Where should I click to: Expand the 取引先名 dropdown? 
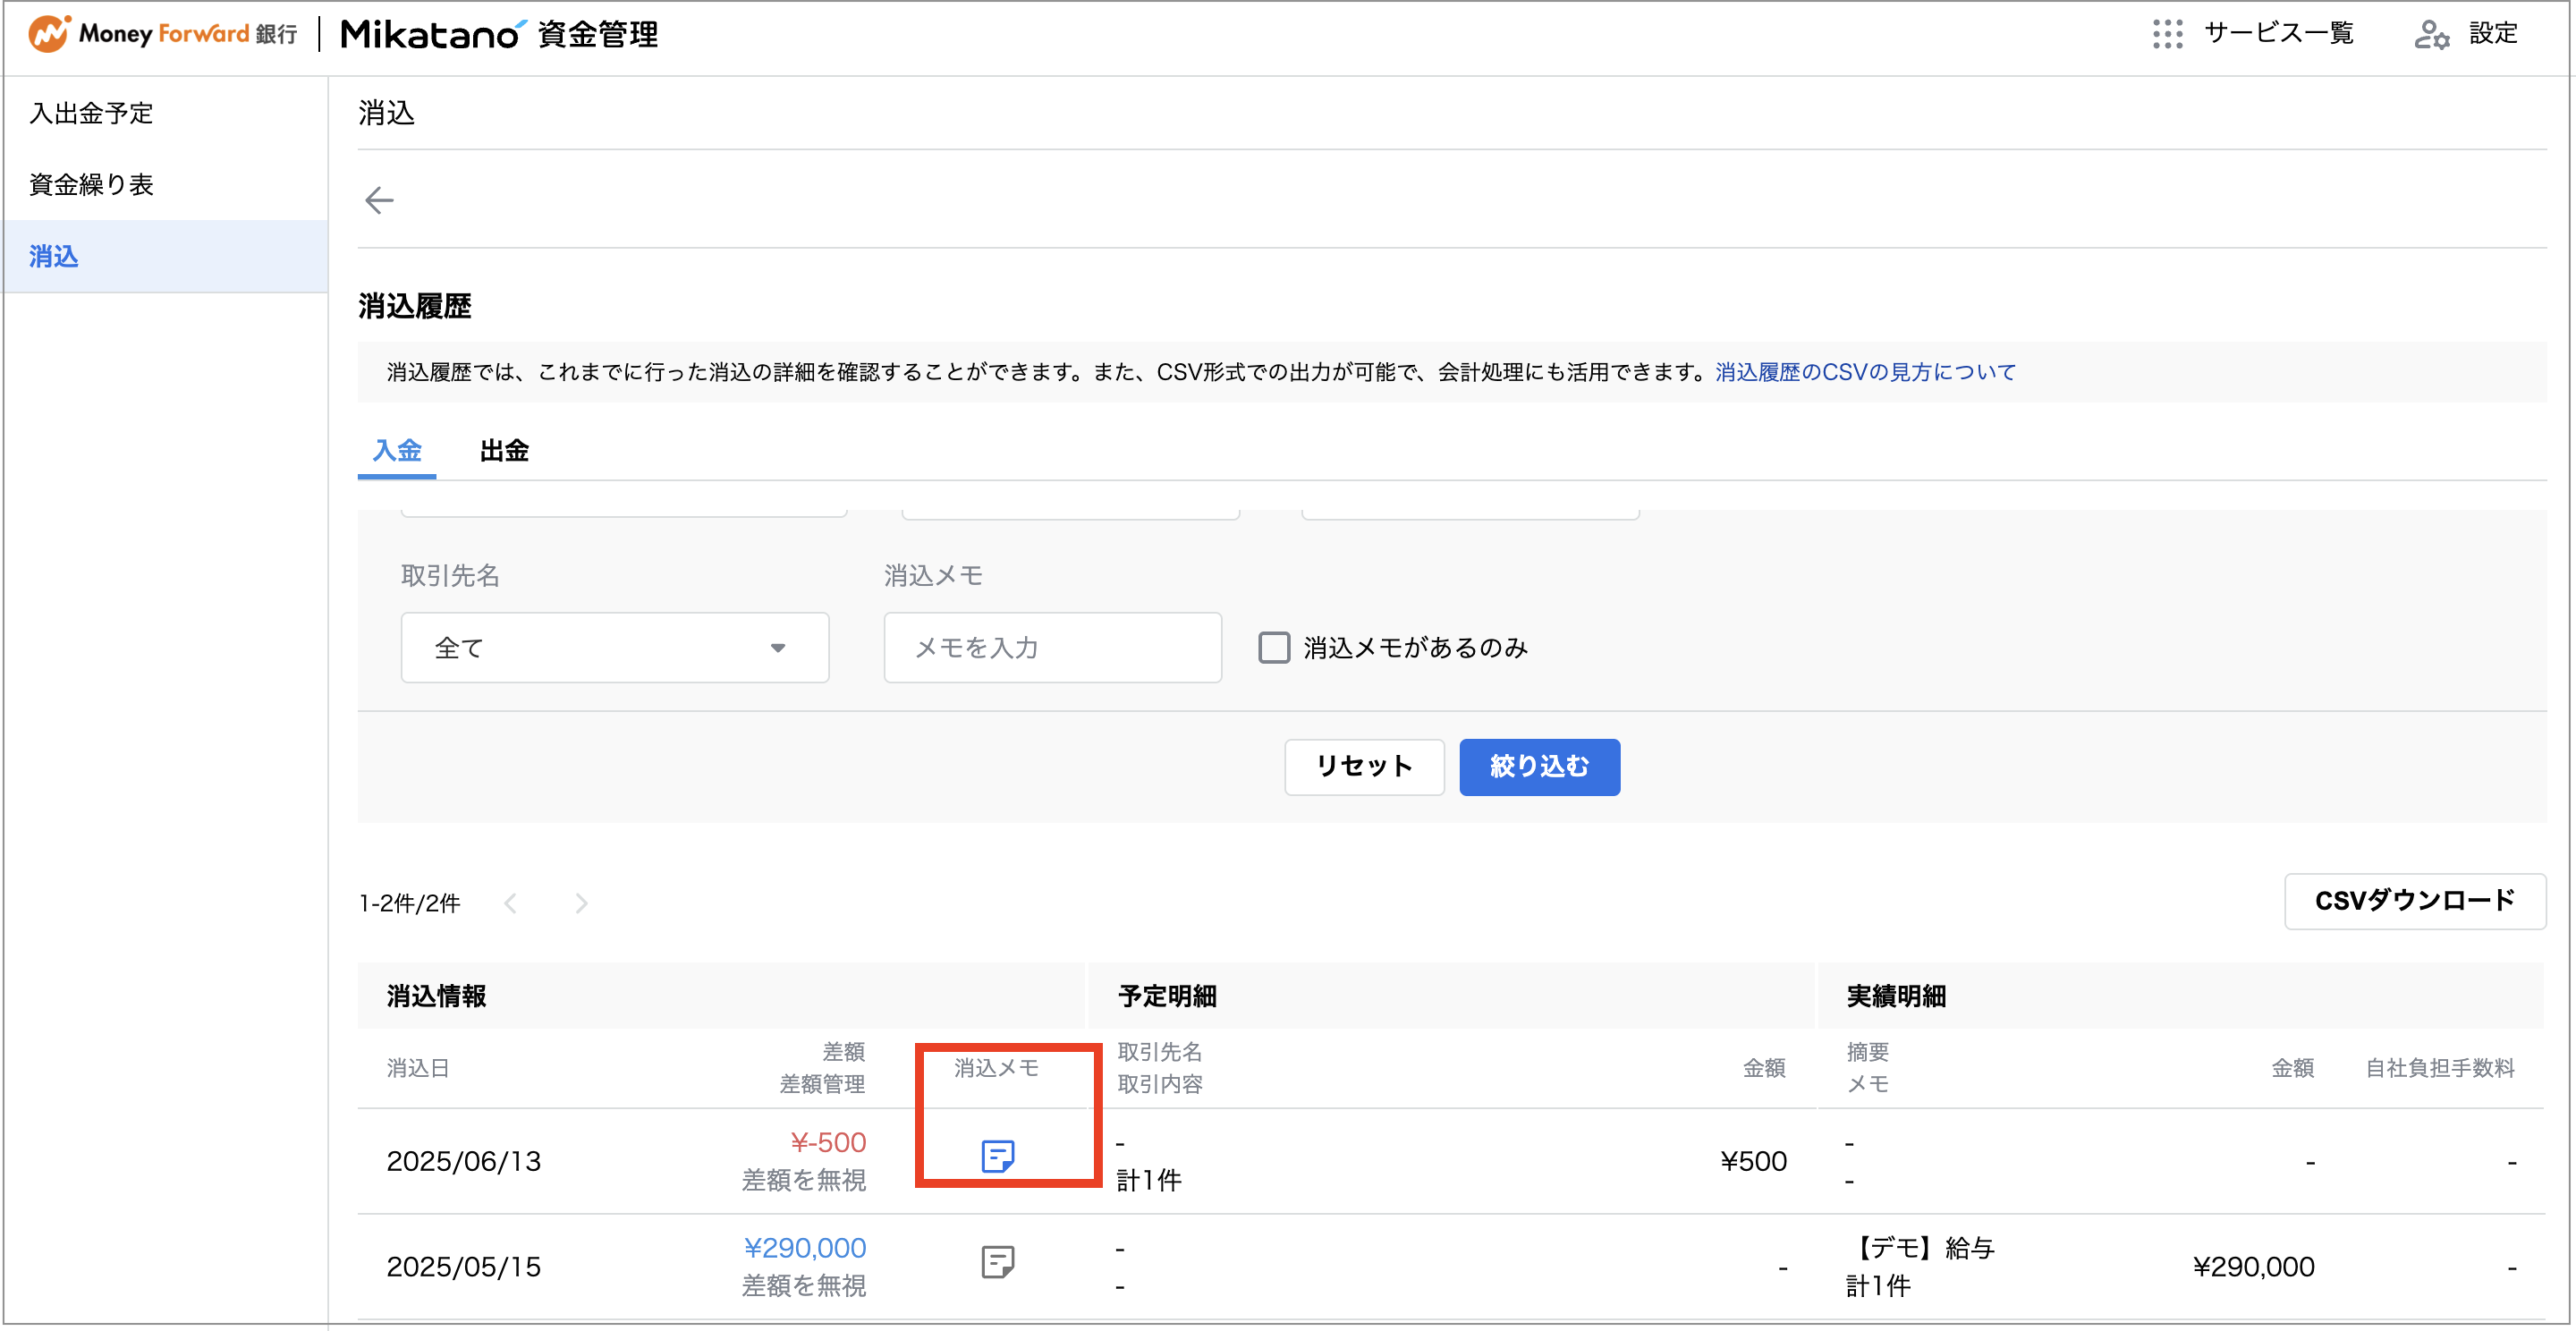tap(615, 648)
